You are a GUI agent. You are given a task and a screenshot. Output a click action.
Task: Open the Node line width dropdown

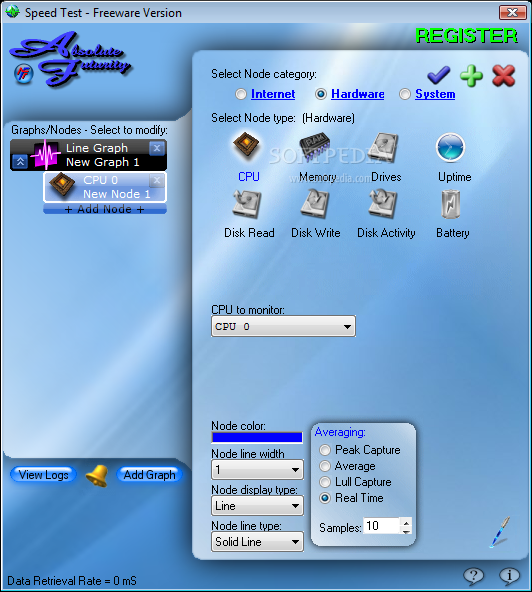(257, 470)
